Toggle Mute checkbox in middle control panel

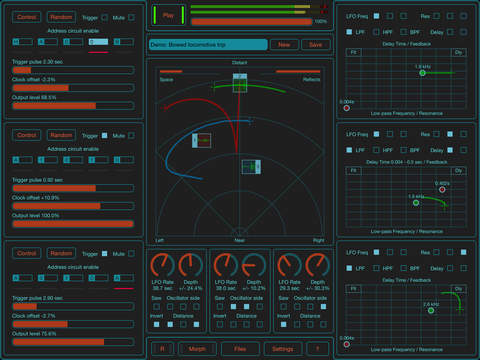pyautogui.click(x=131, y=135)
